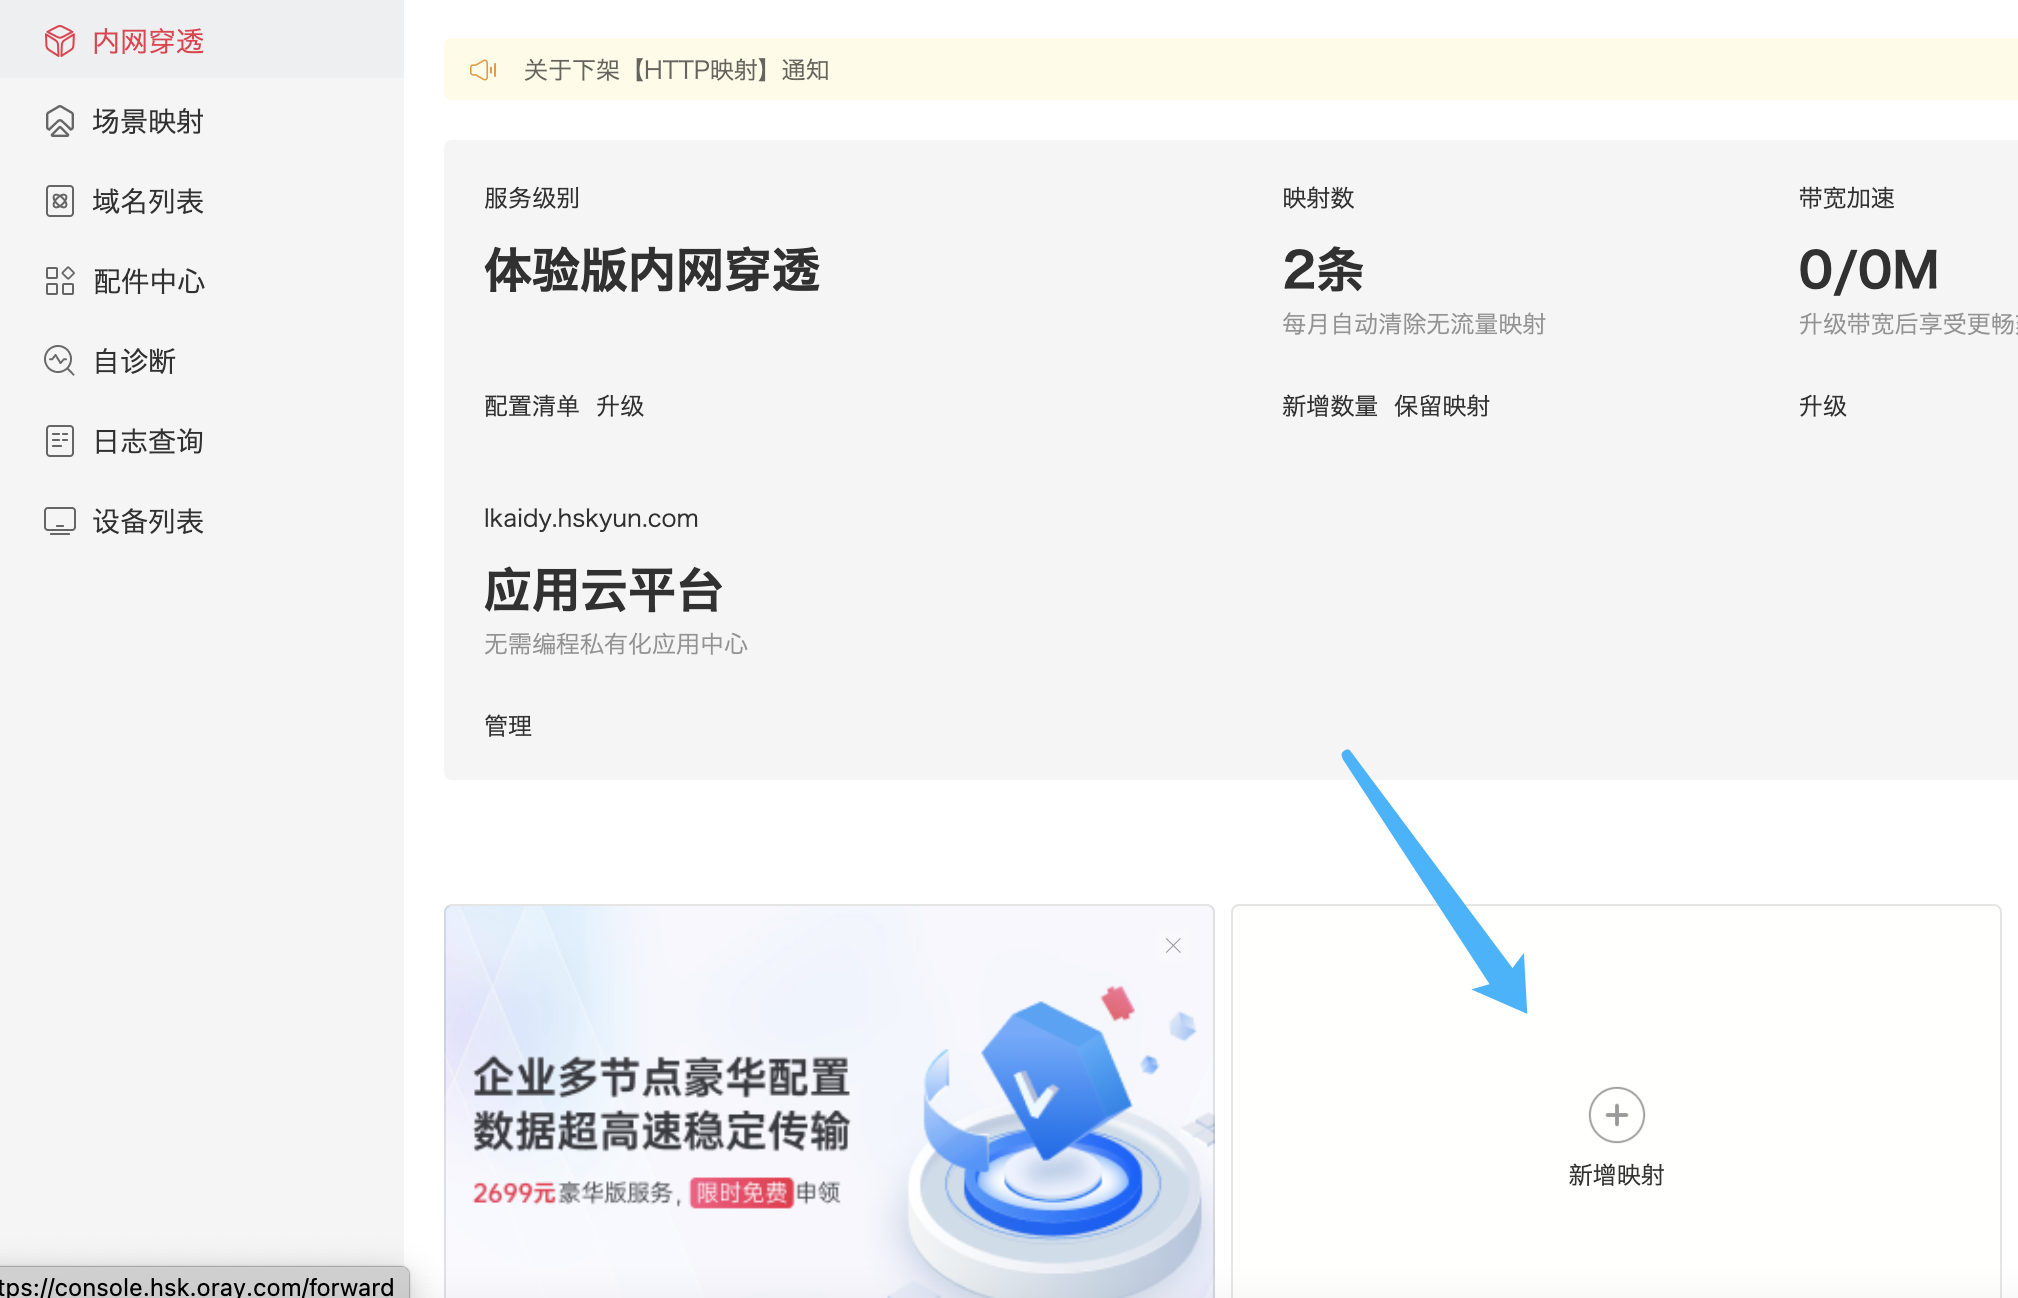Viewport: 2018px width, 1298px height.
Task: Click the 限时免费 badge in the banner
Action: pyautogui.click(x=741, y=1192)
